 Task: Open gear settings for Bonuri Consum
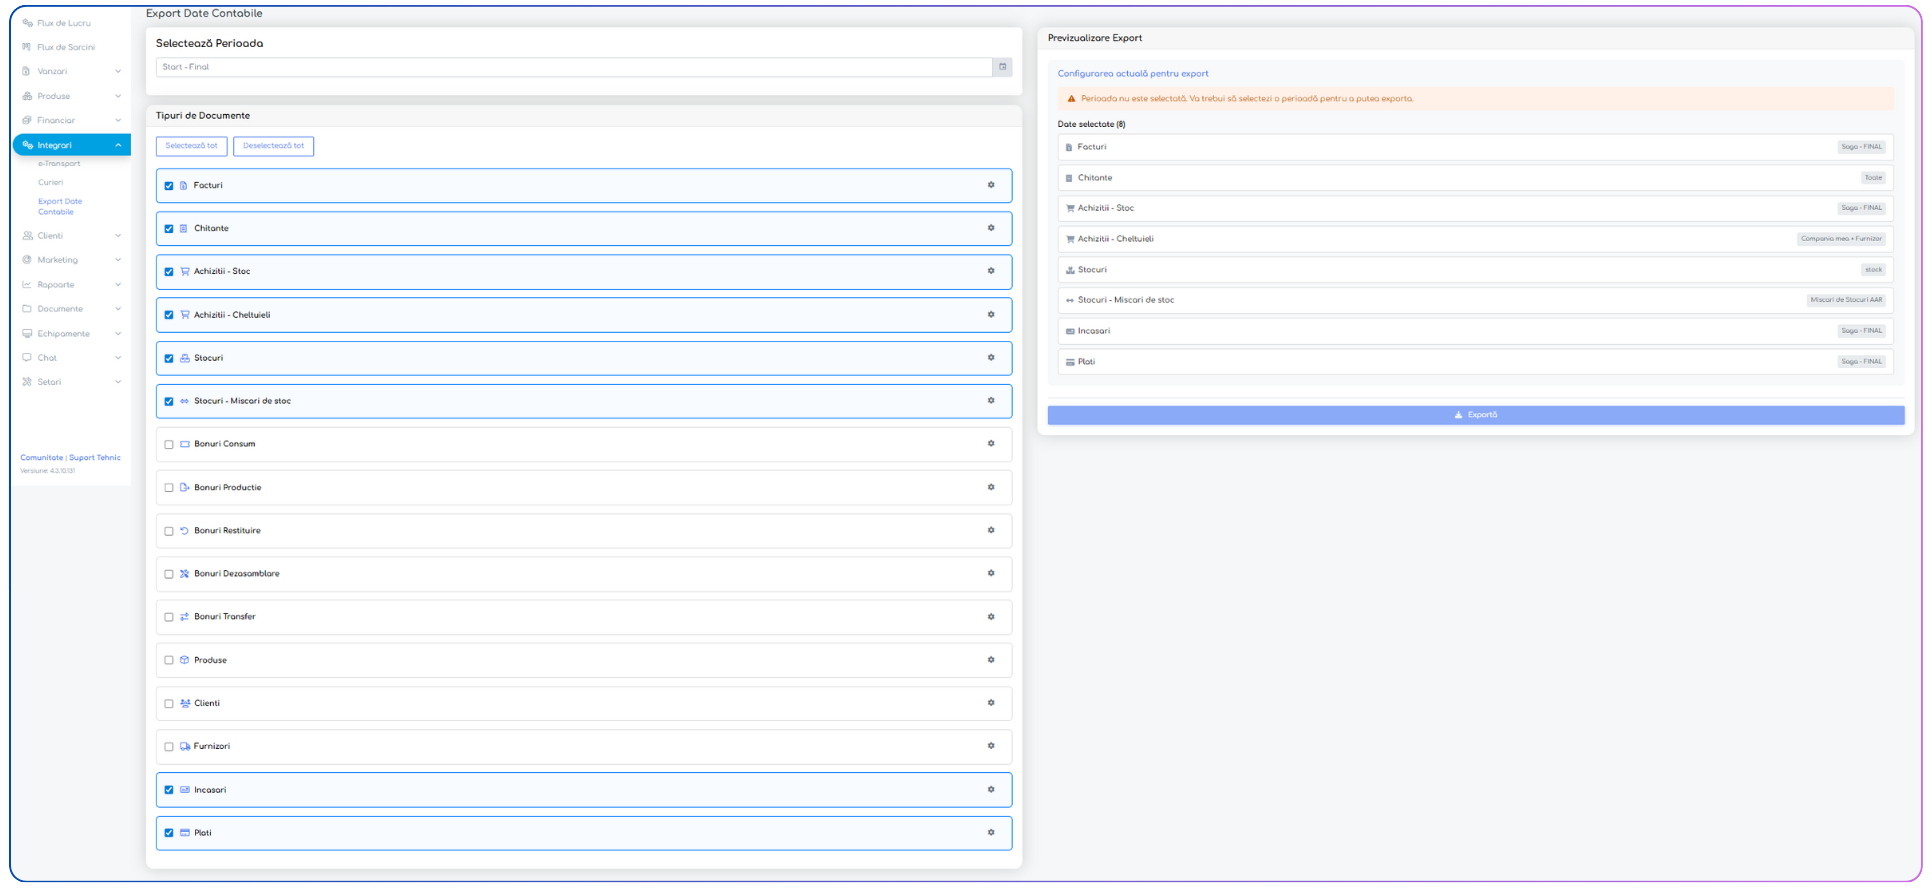click(x=991, y=444)
